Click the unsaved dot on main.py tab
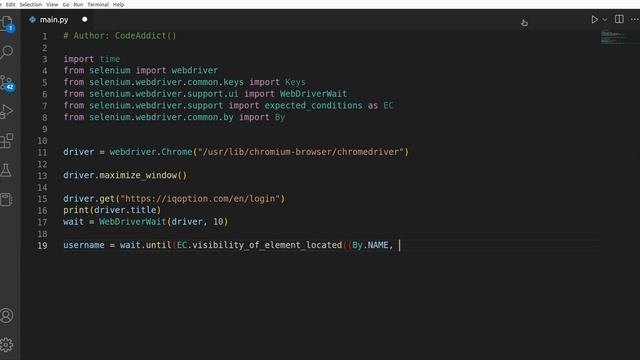The width and height of the screenshot is (640, 360). [x=84, y=19]
